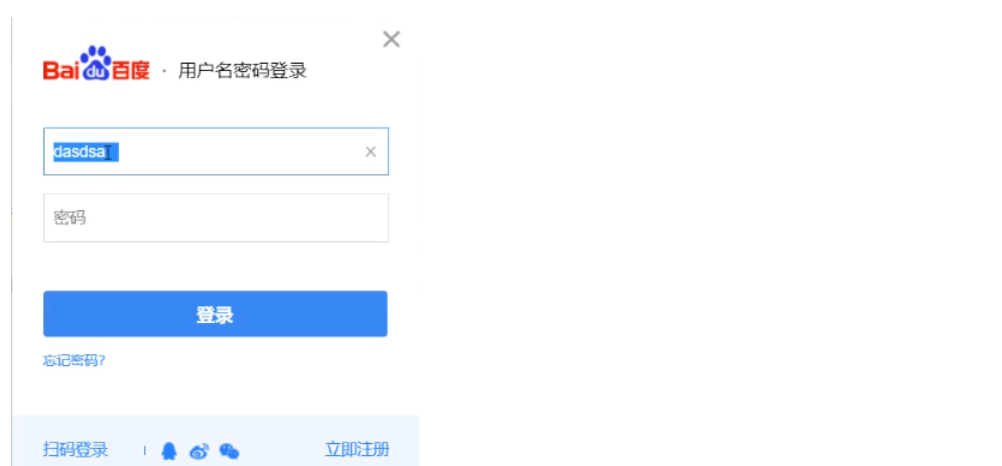This screenshot has width=1002, height=466.
Task: Click the empty space between 忘记密码? and footer
Action: 215,391
